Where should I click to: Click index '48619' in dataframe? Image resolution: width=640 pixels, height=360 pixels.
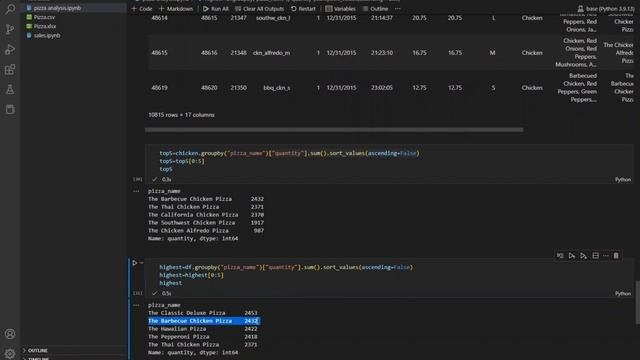tap(159, 88)
